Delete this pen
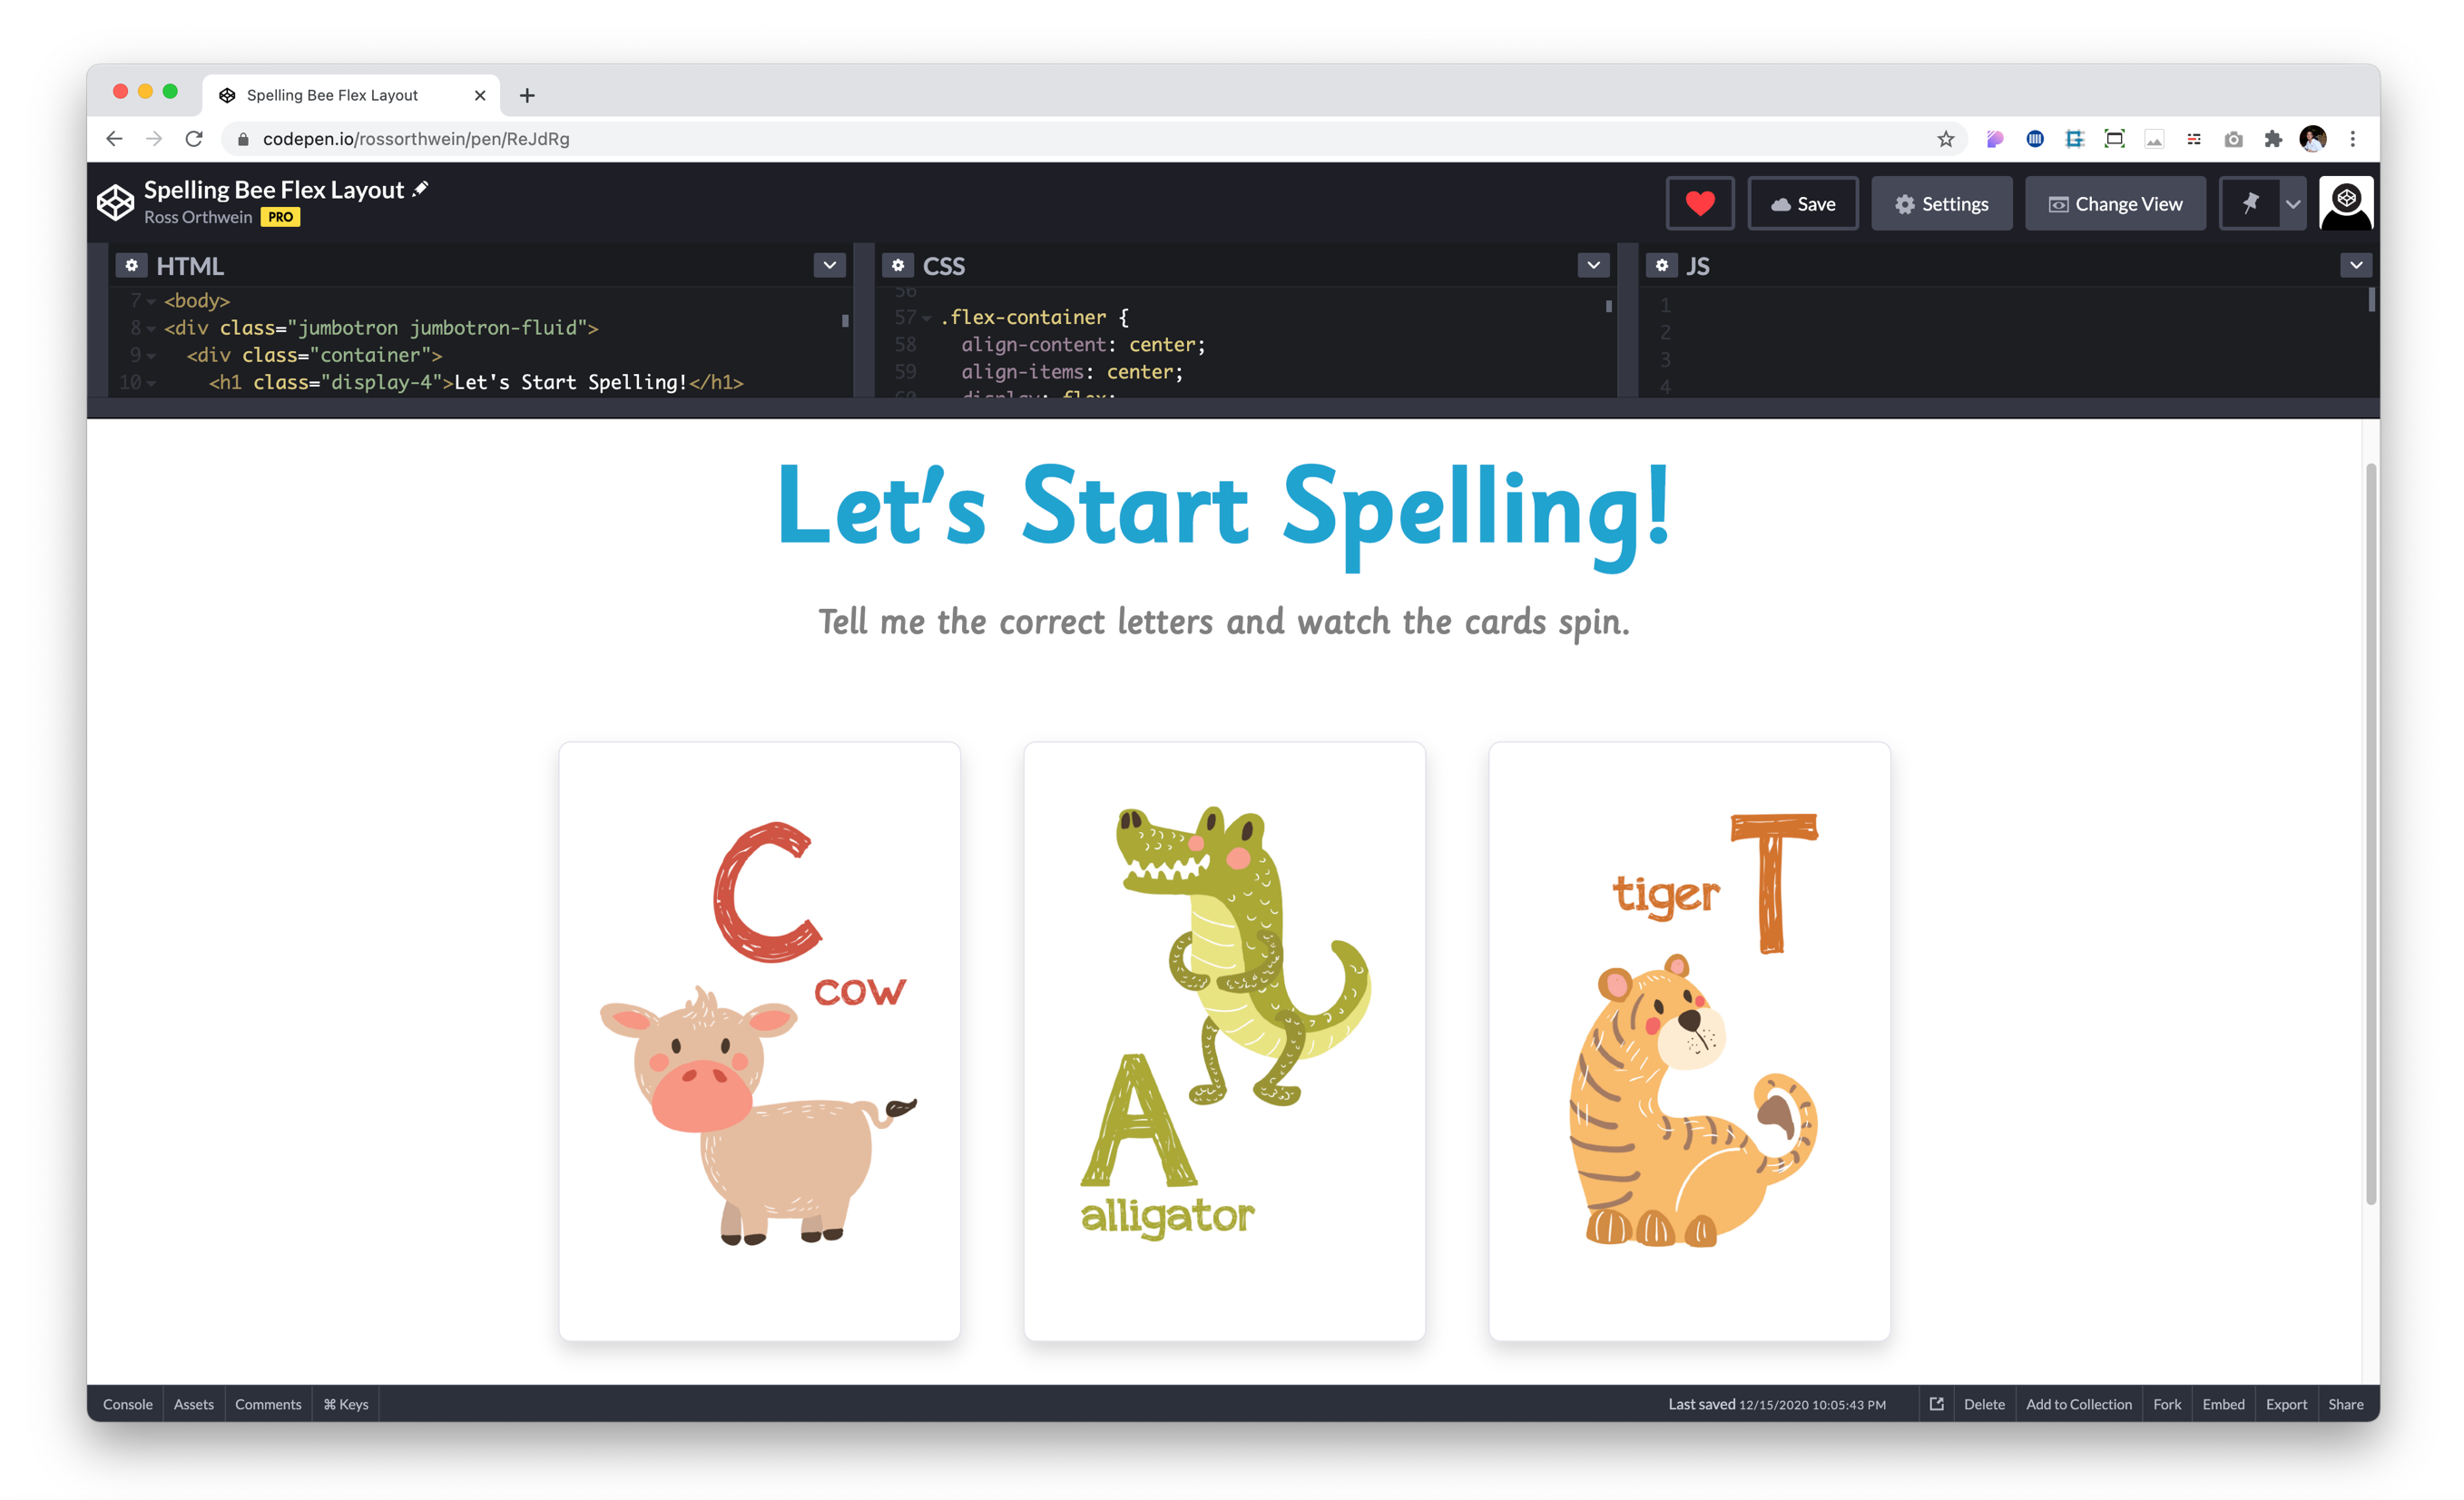The height and width of the screenshot is (1500, 2464). [x=1984, y=1404]
